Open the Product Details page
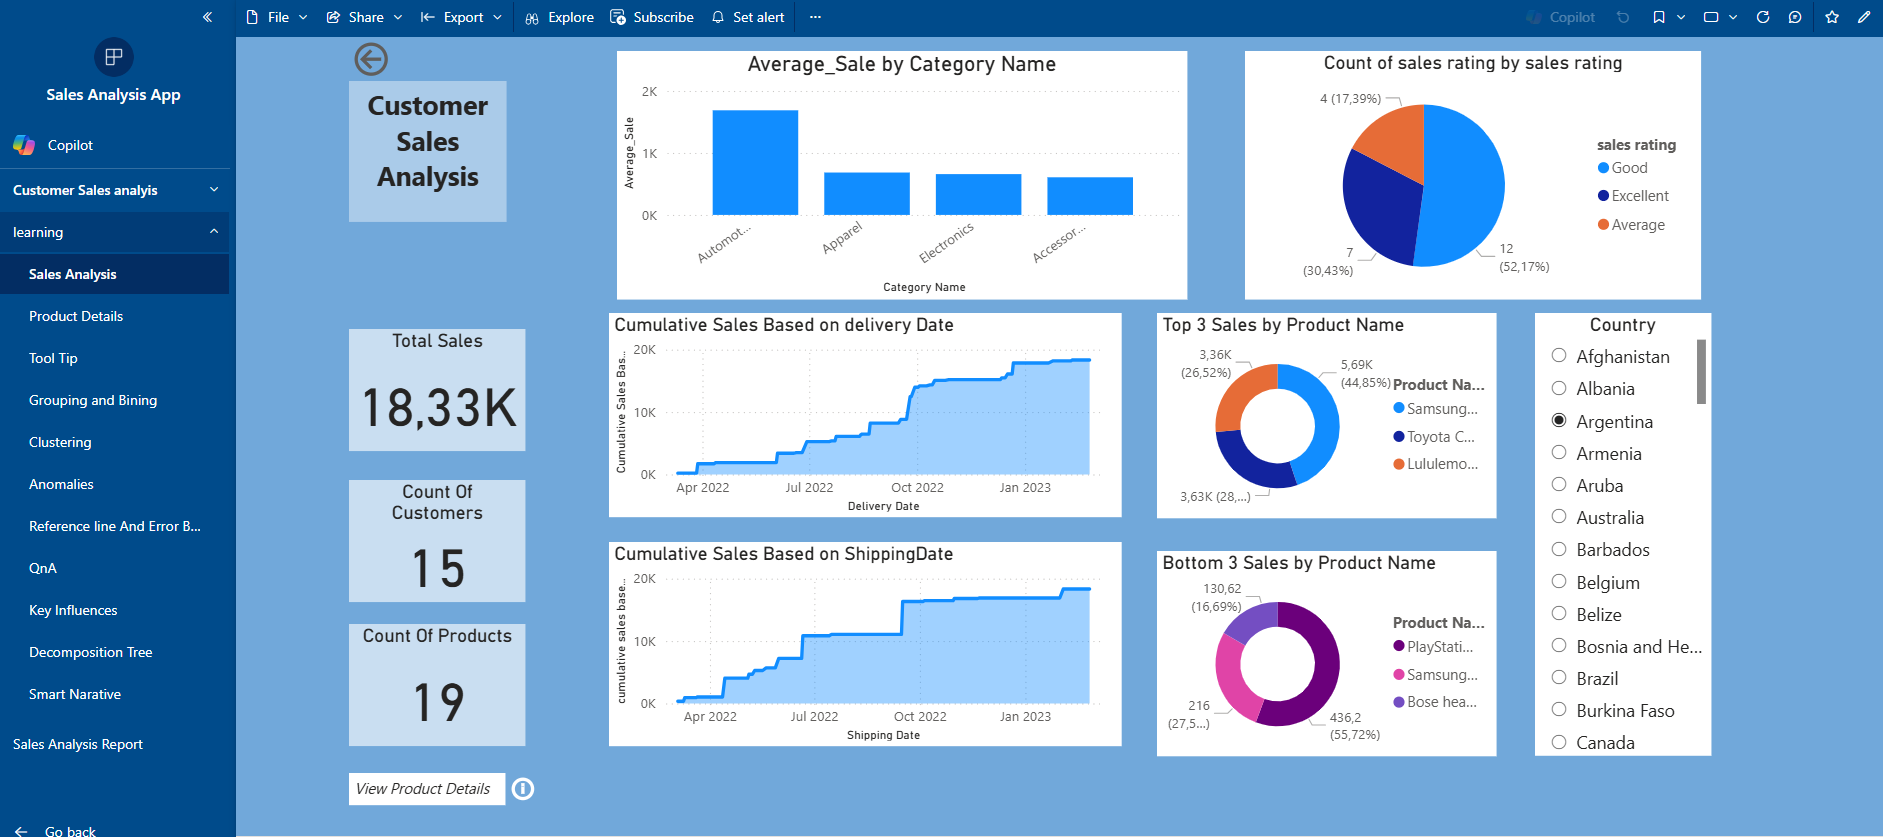 (x=76, y=316)
